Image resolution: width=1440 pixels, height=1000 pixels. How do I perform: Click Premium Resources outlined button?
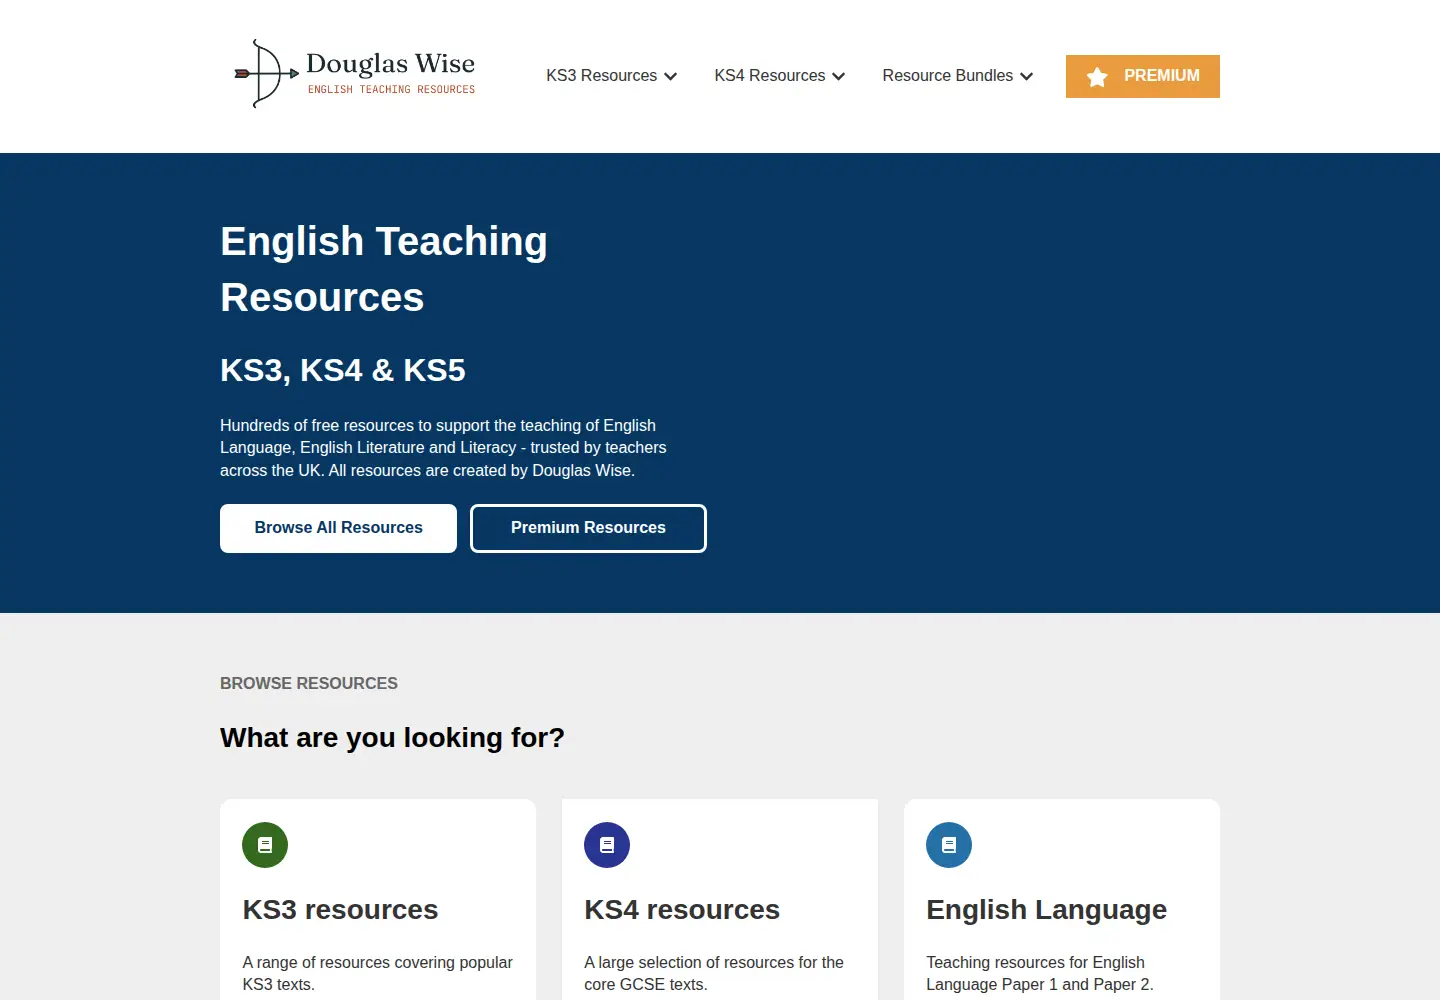pyautogui.click(x=588, y=528)
